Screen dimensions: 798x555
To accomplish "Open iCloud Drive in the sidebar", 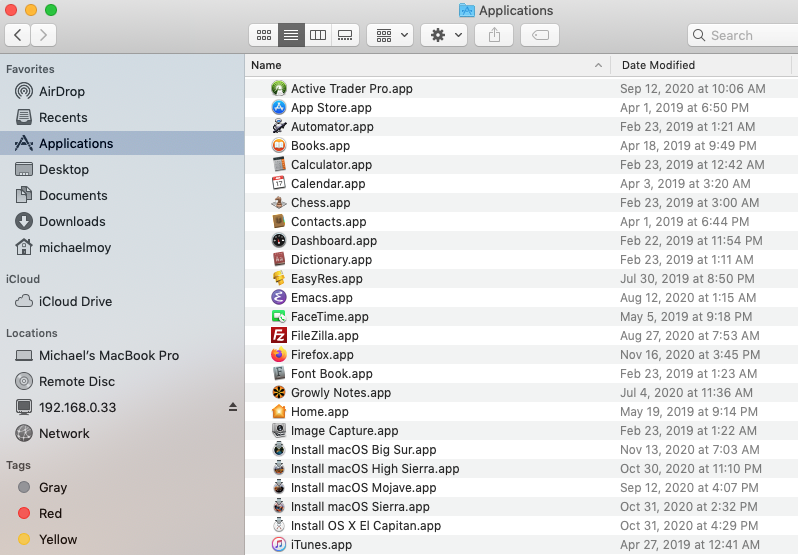I will click(122, 301).
